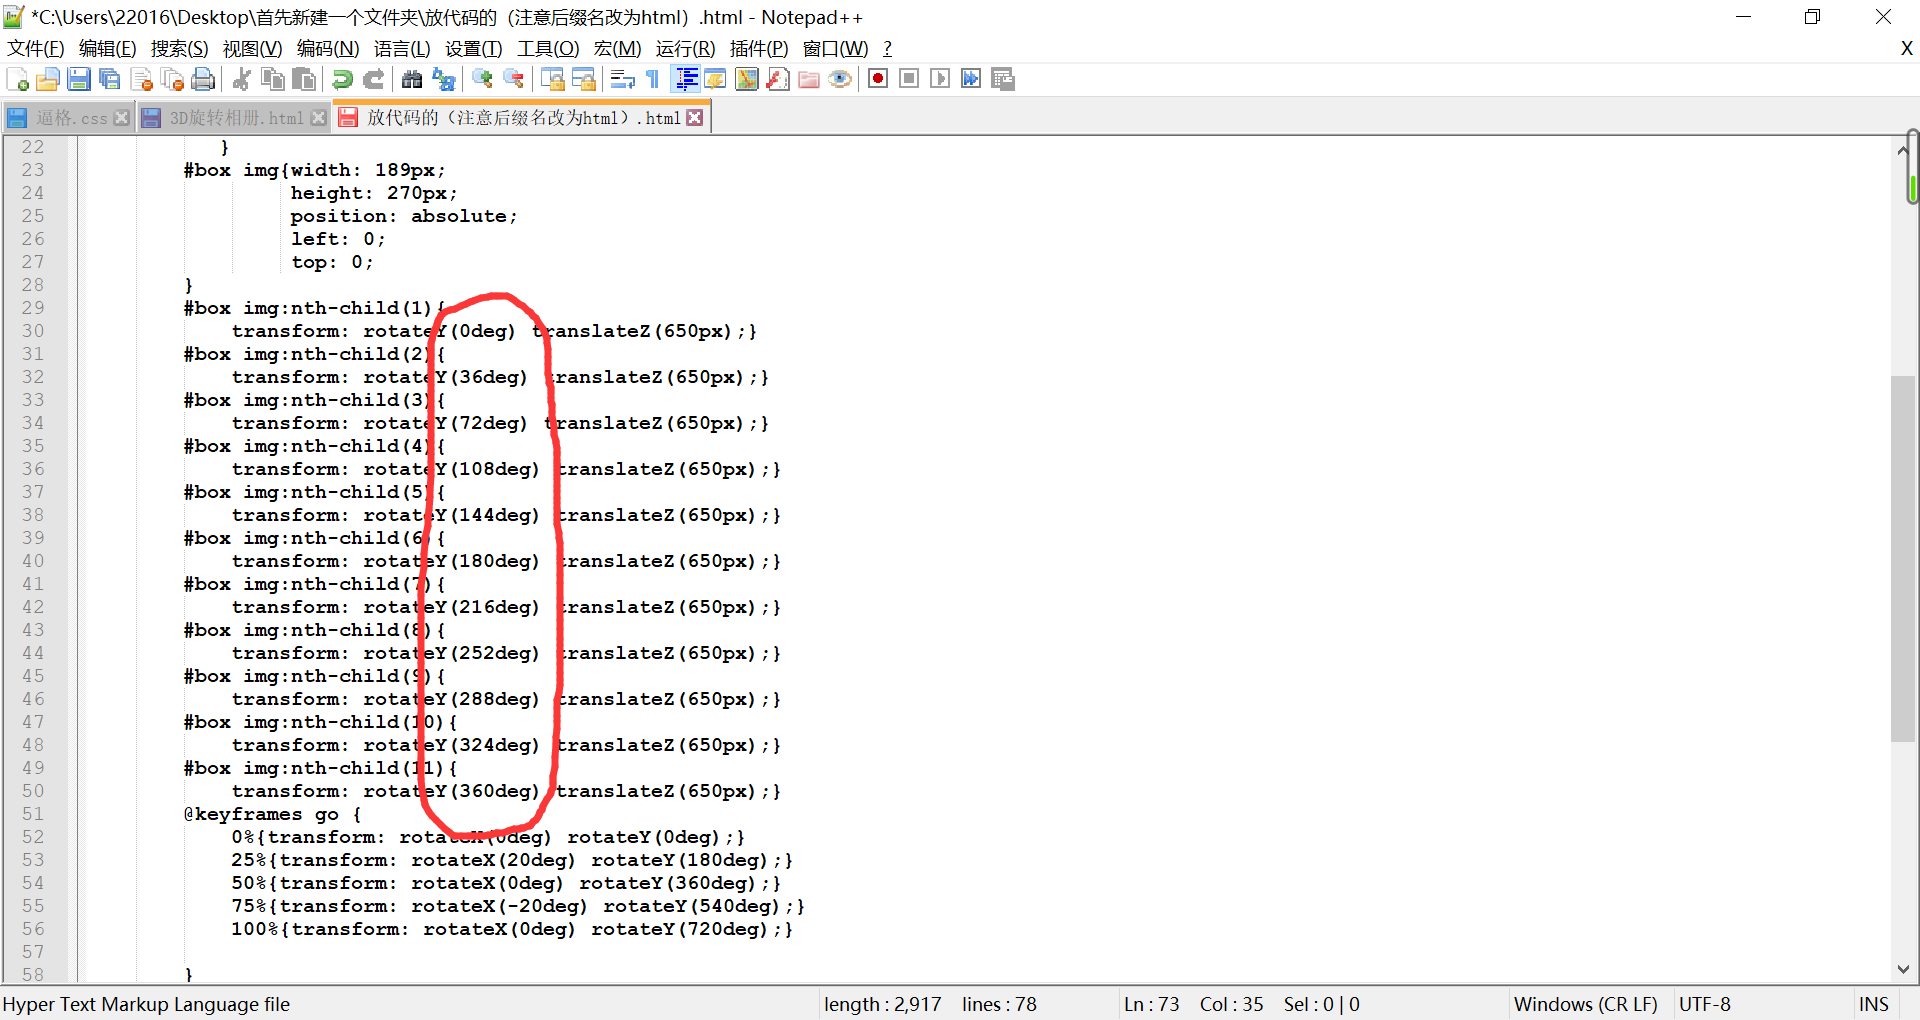
Task: Click the Close All documents icon
Action: [x=172, y=79]
